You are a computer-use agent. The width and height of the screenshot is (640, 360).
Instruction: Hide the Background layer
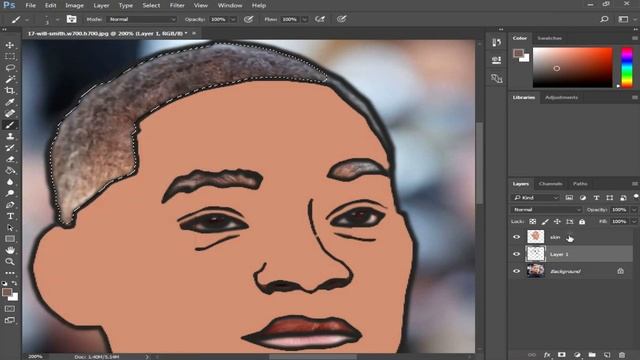tap(516, 271)
